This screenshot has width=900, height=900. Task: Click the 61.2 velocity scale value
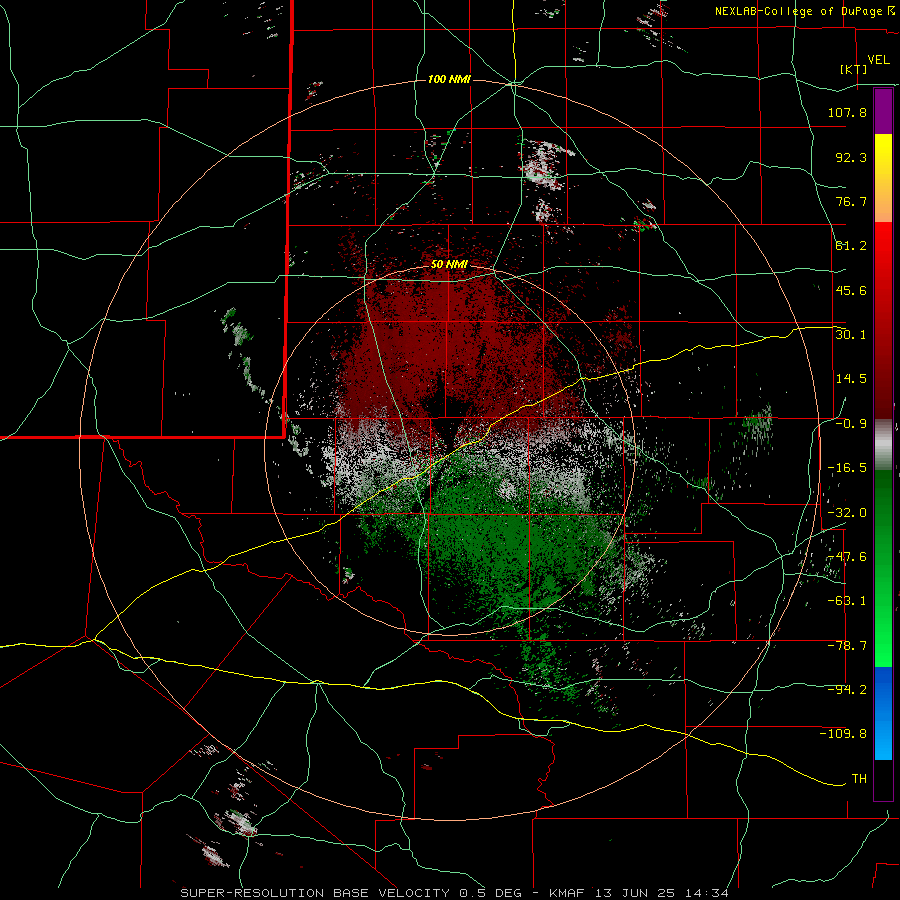point(851,246)
